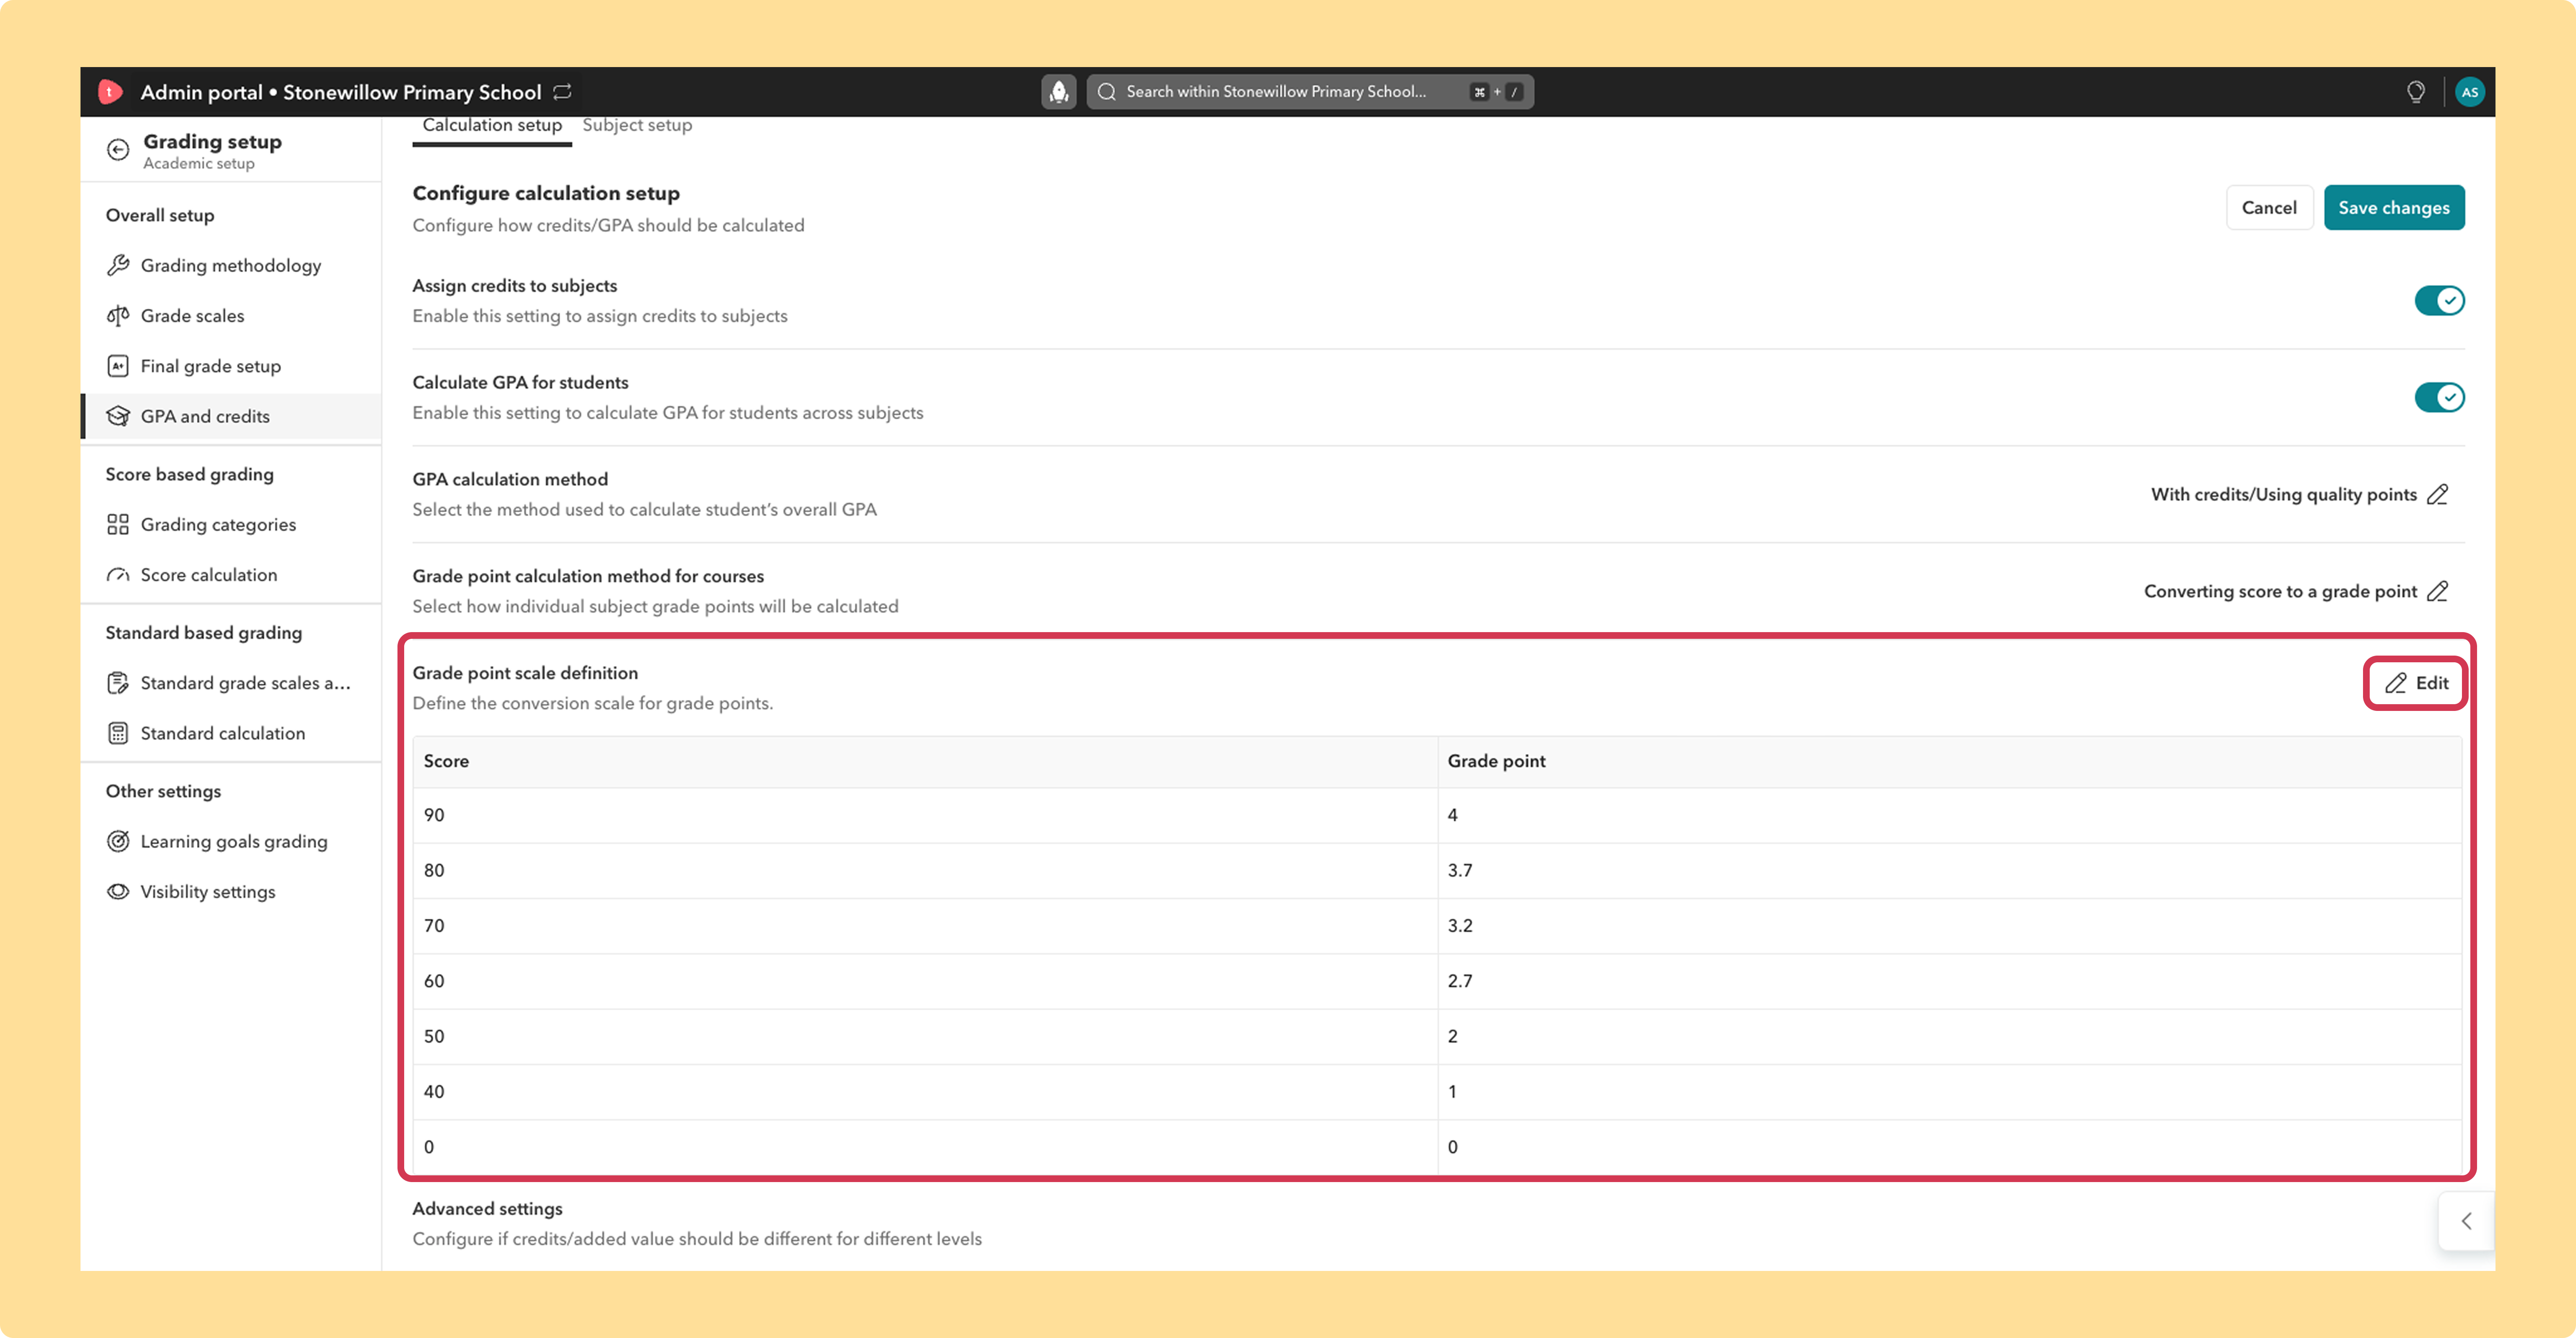The height and width of the screenshot is (1338, 2576).
Task: Click Edit grade point scale button
Action: [2415, 683]
